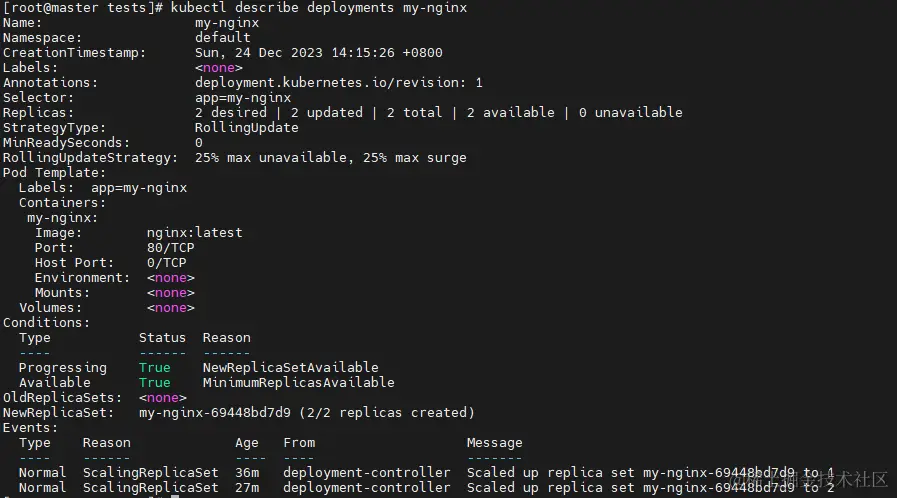Image resolution: width=897 pixels, height=498 pixels.
Task: Select the nginx:latest image value
Action: tap(195, 233)
